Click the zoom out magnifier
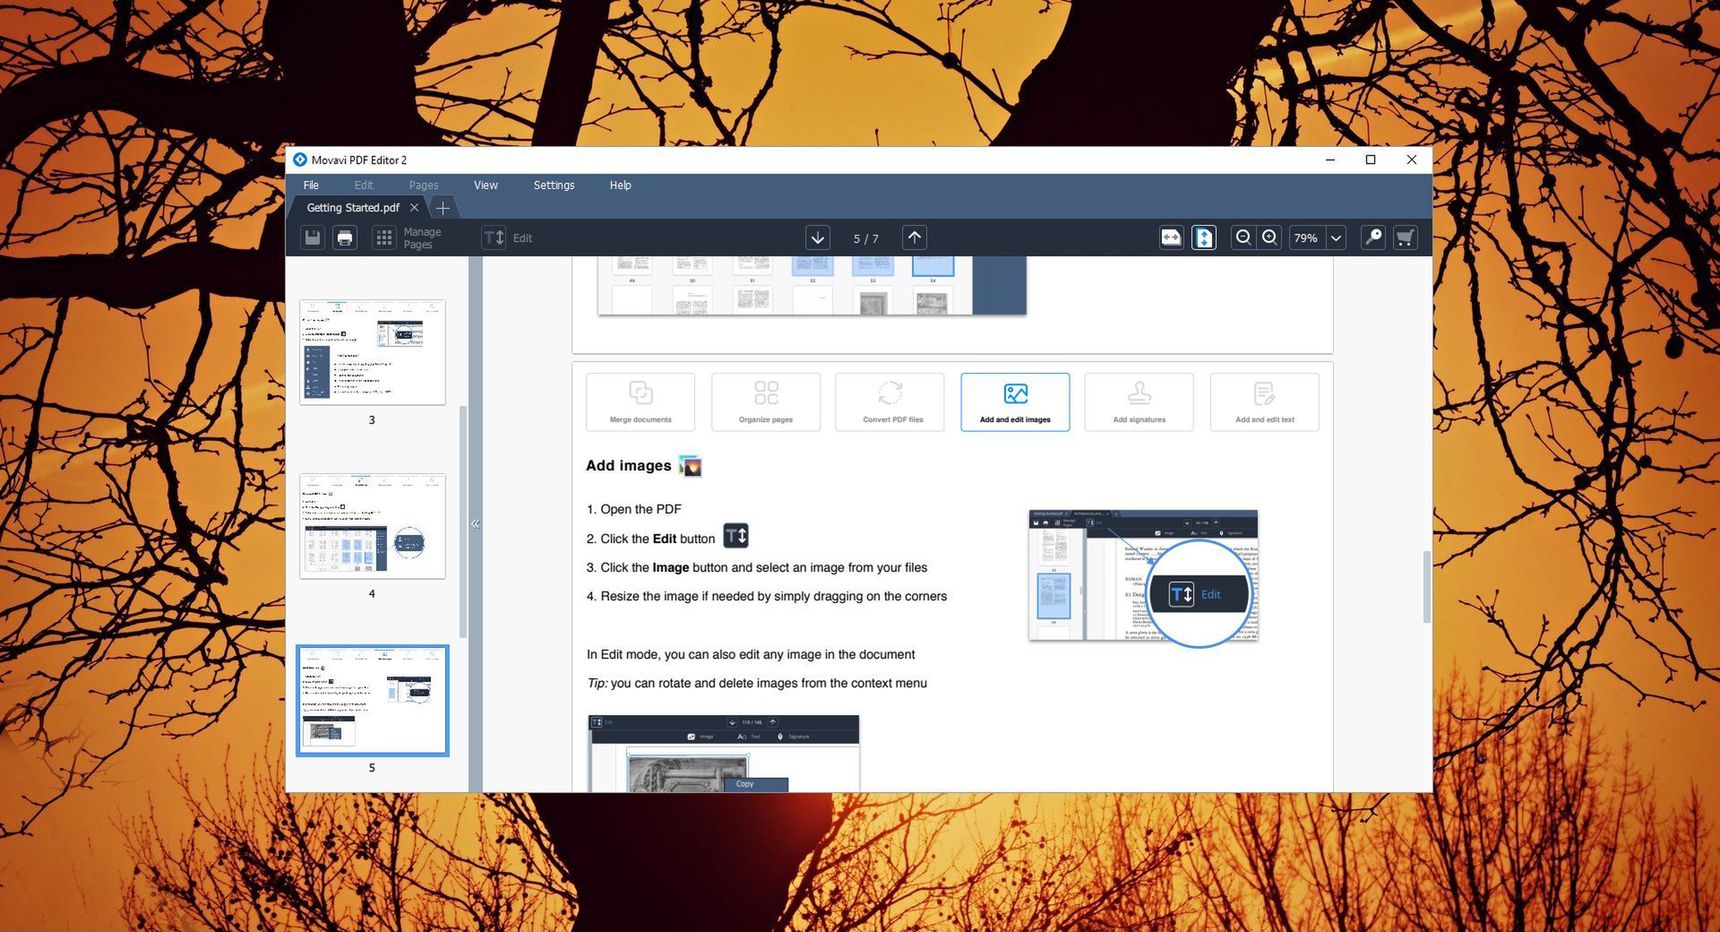This screenshot has height=932, width=1720. pos(1243,238)
